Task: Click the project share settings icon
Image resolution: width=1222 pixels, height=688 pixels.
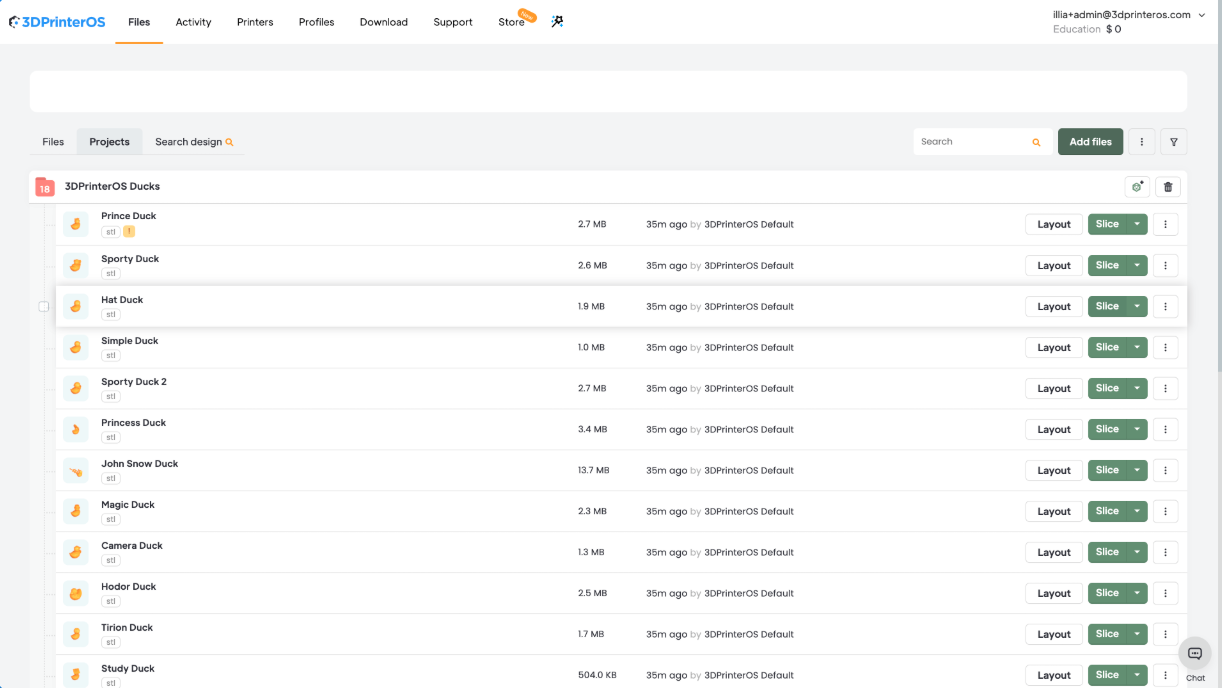Action: coord(1137,187)
